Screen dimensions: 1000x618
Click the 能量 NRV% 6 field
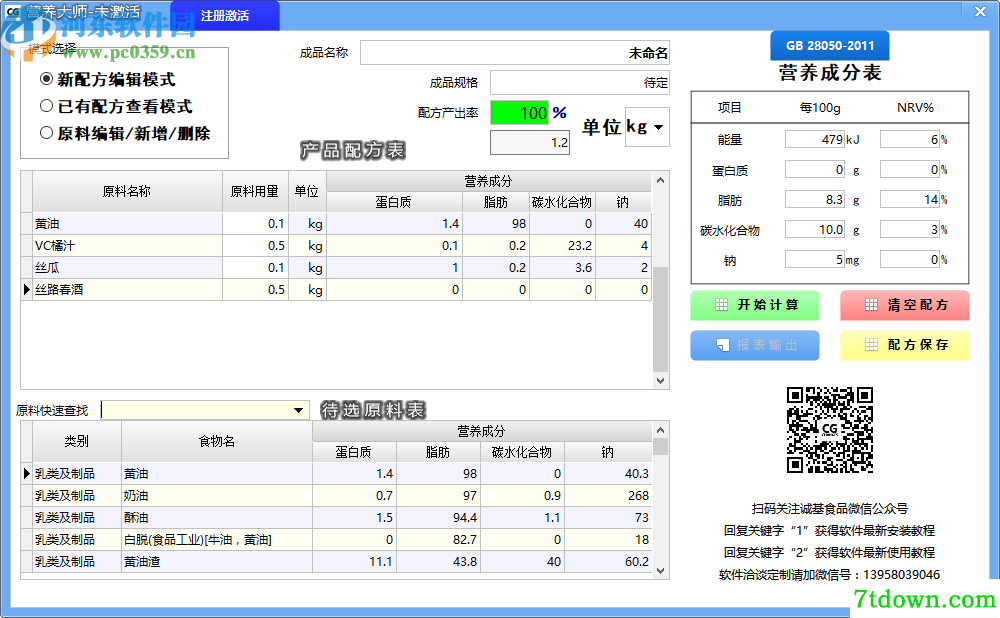click(910, 139)
